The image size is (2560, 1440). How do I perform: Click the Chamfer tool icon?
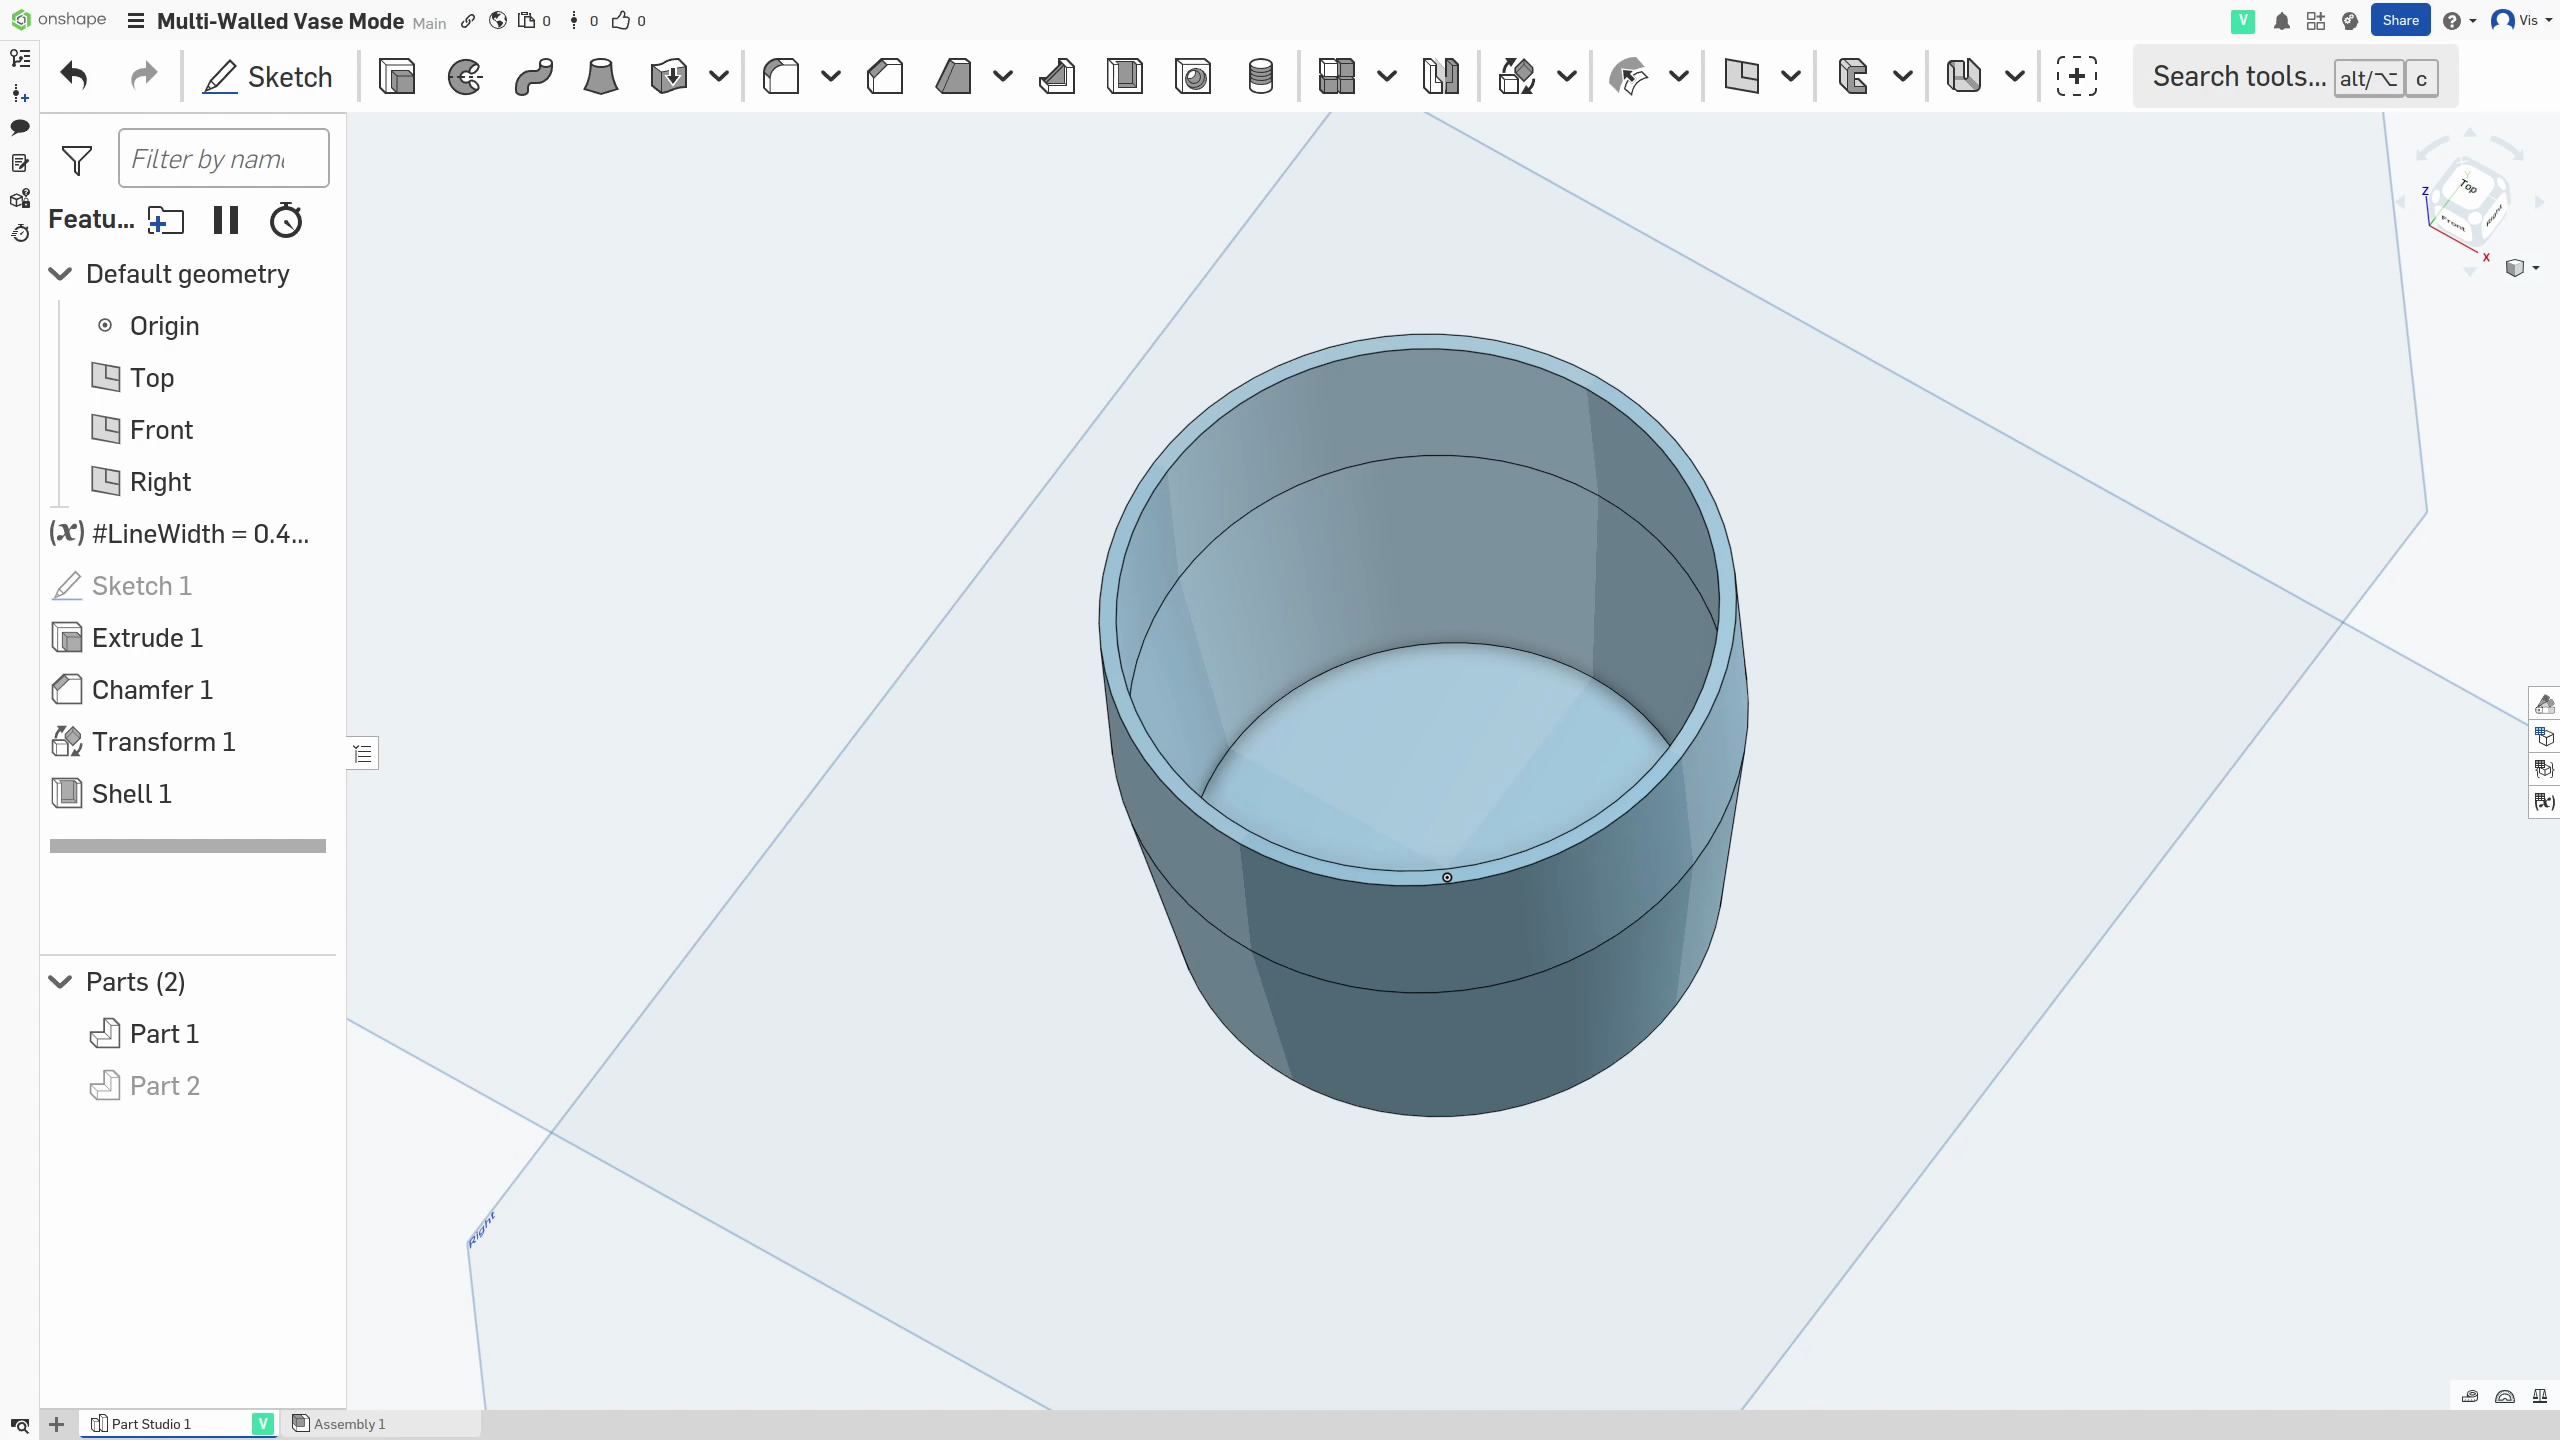pyautogui.click(x=885, y=77)
